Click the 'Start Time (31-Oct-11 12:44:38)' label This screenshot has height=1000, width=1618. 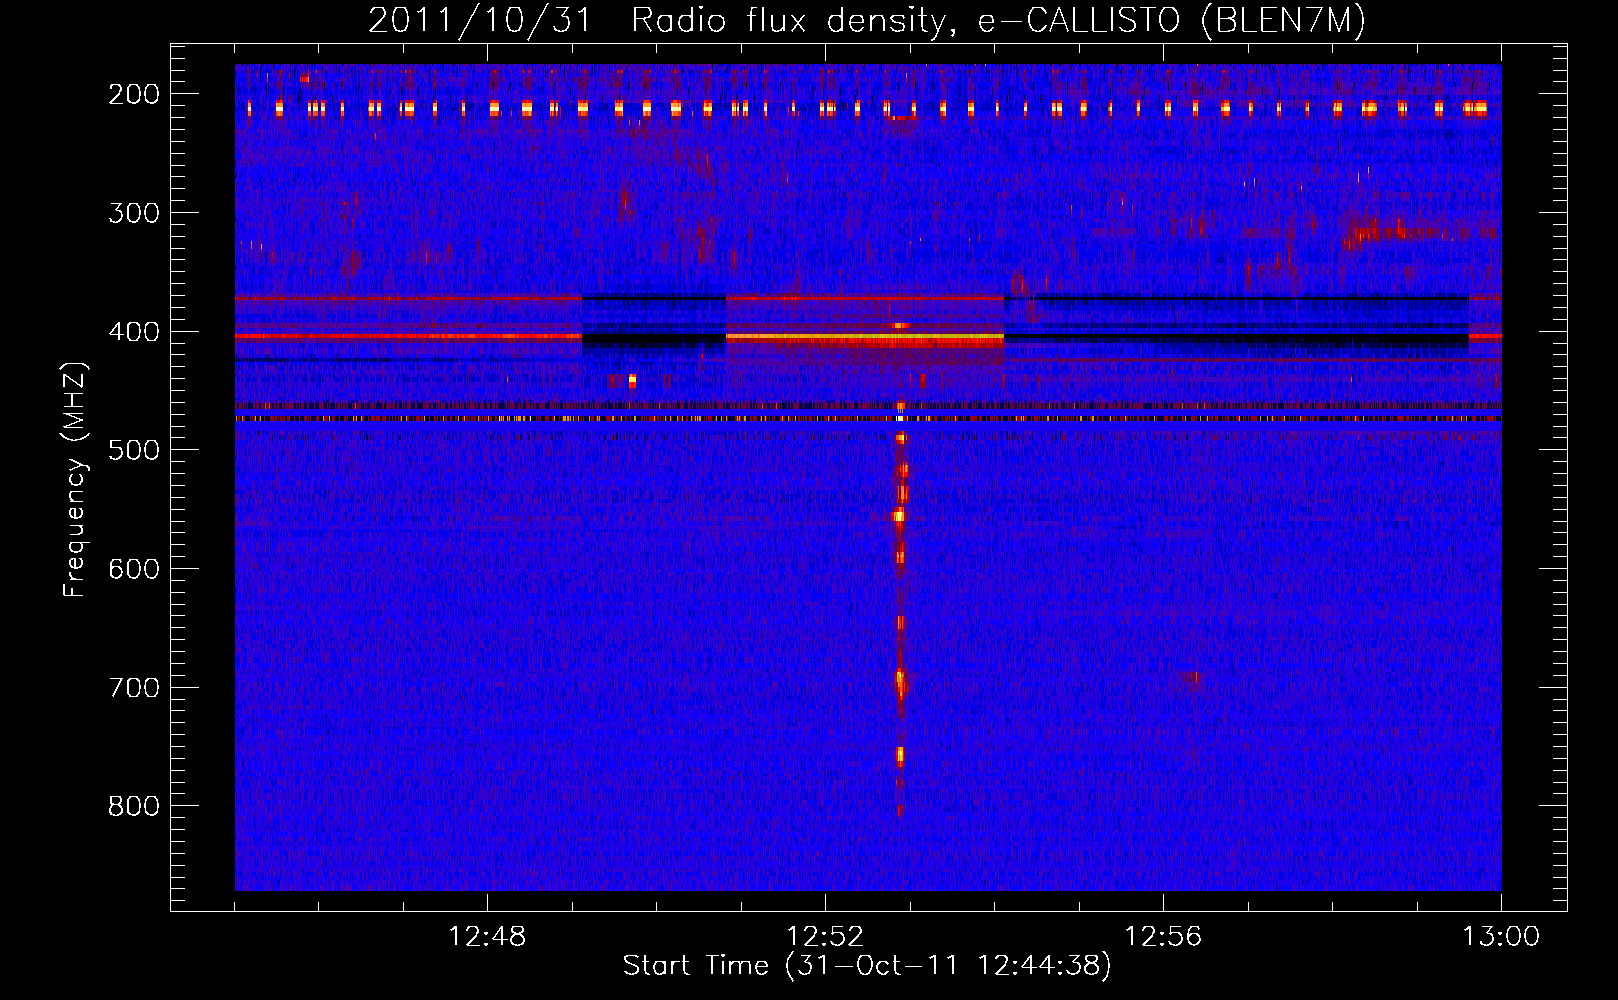pos(867,966)
